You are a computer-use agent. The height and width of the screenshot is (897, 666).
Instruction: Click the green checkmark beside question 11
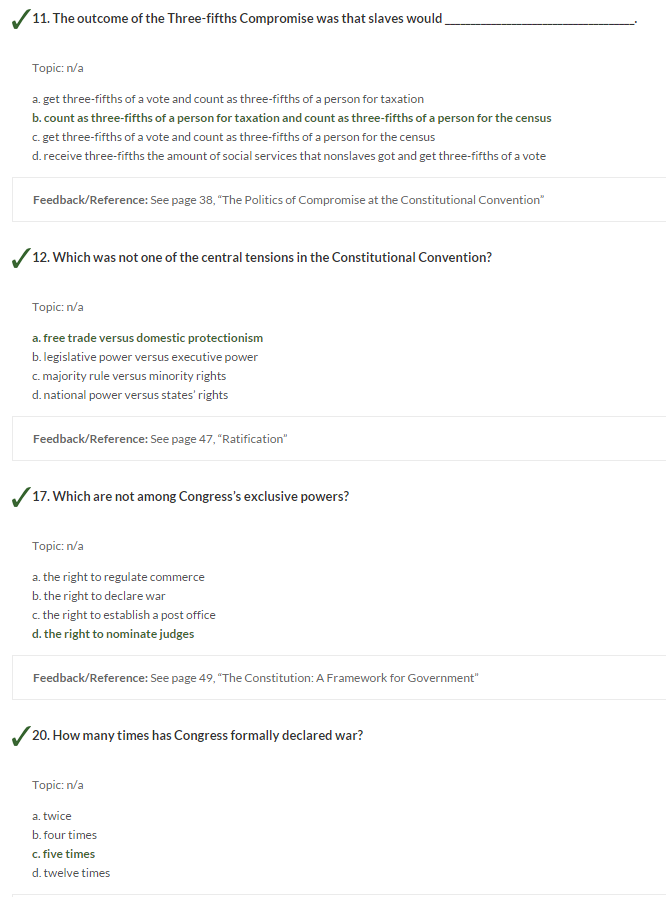point(21,19)
